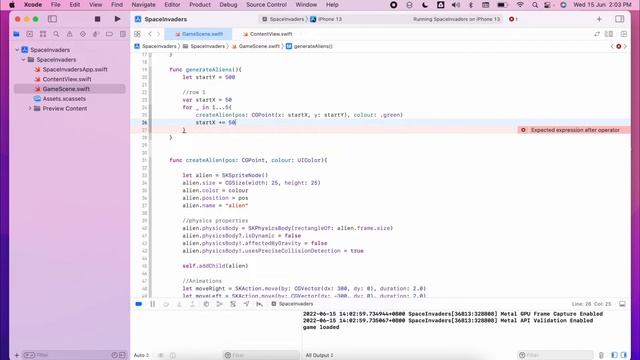Click the Run play button
This screenshot has height=360, width=640.
tap(117, 19)
